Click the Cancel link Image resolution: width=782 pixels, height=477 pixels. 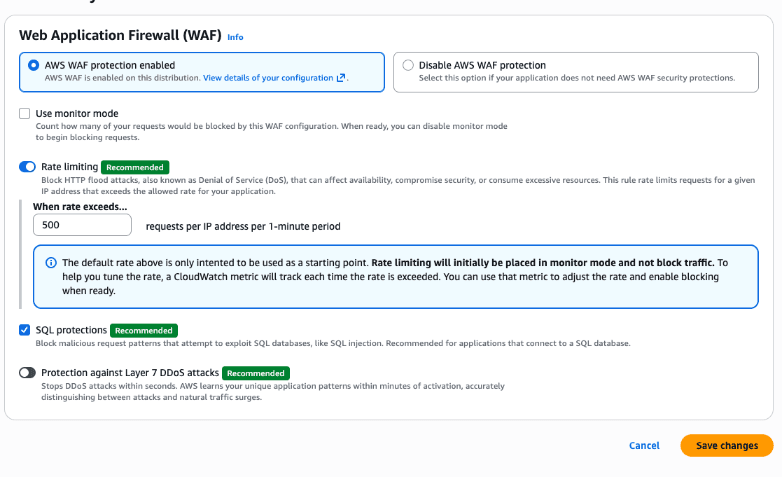pos(644,446)
